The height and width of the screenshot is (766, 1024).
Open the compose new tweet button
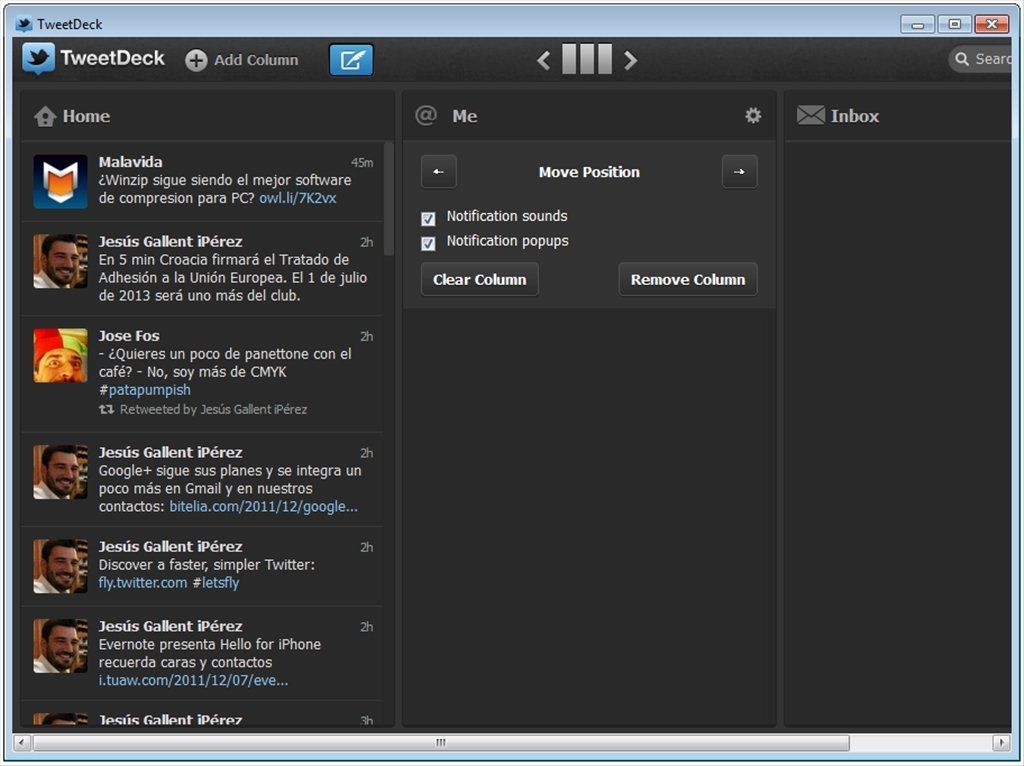351,59
